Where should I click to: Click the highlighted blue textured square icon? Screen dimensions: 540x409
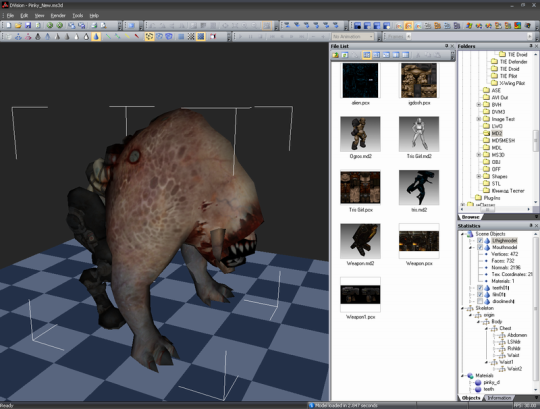pyautogui.click(x=200, y=36)
